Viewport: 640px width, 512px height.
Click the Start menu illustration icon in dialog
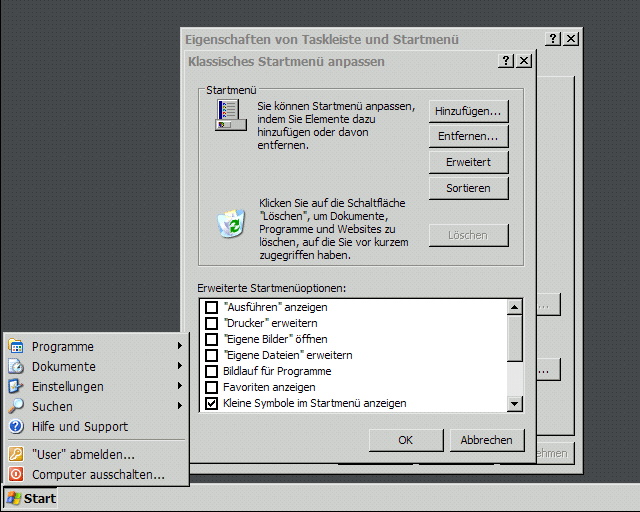(x=231, y=115)
